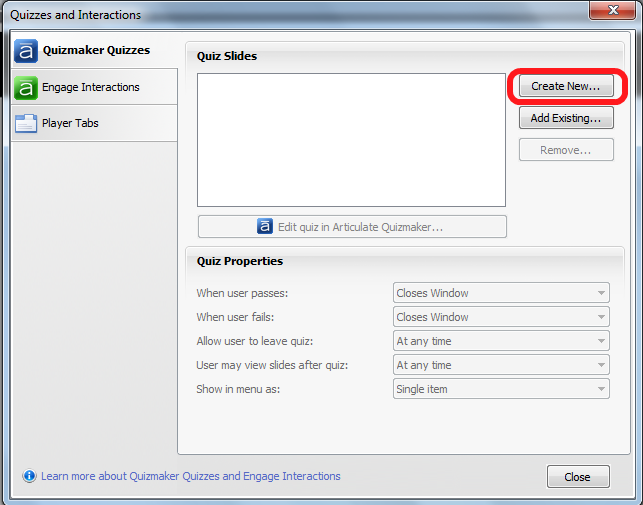
Task: Click the Remove... button
Action: (x=566, y=150)
